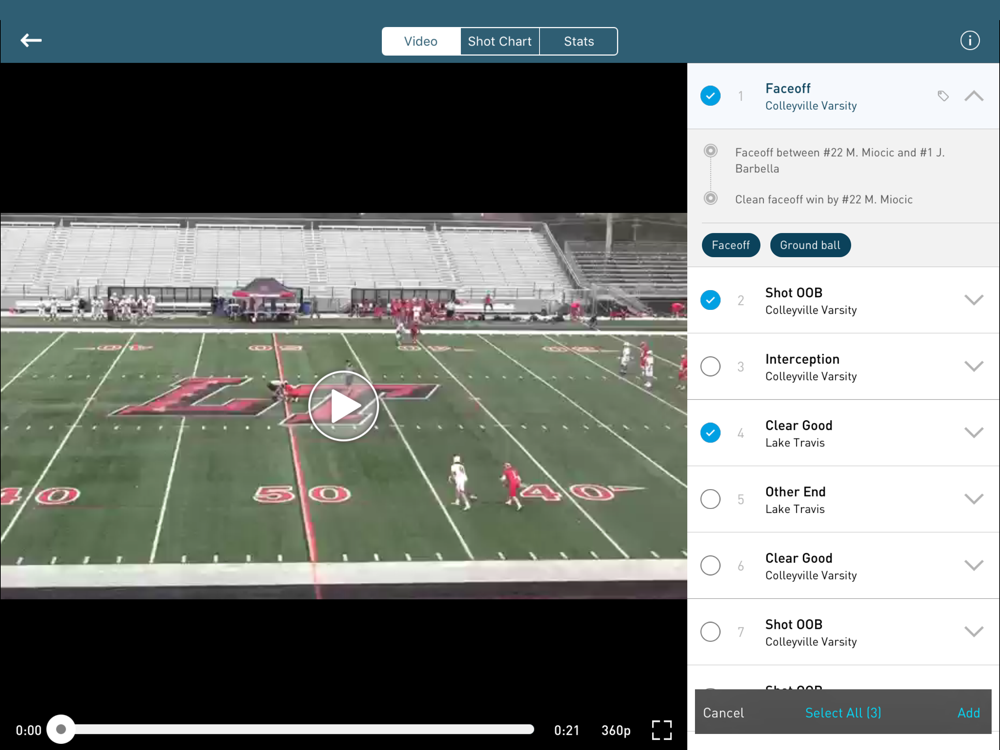Click the Other End play title
Viewport: 1000px width, 750px height.
(x=795, y=492)
